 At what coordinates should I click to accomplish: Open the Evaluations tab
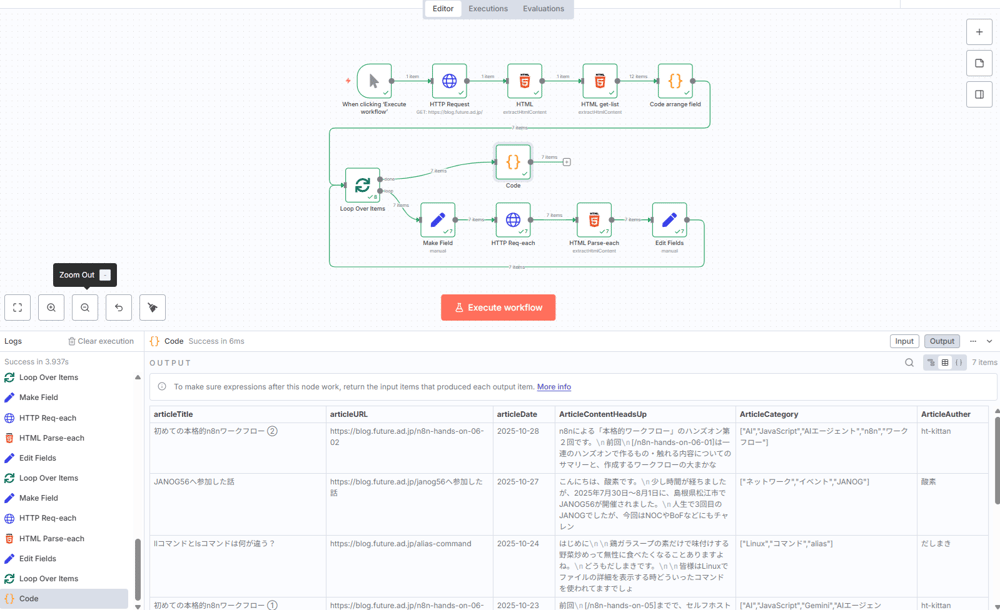[x=543, y=9]
